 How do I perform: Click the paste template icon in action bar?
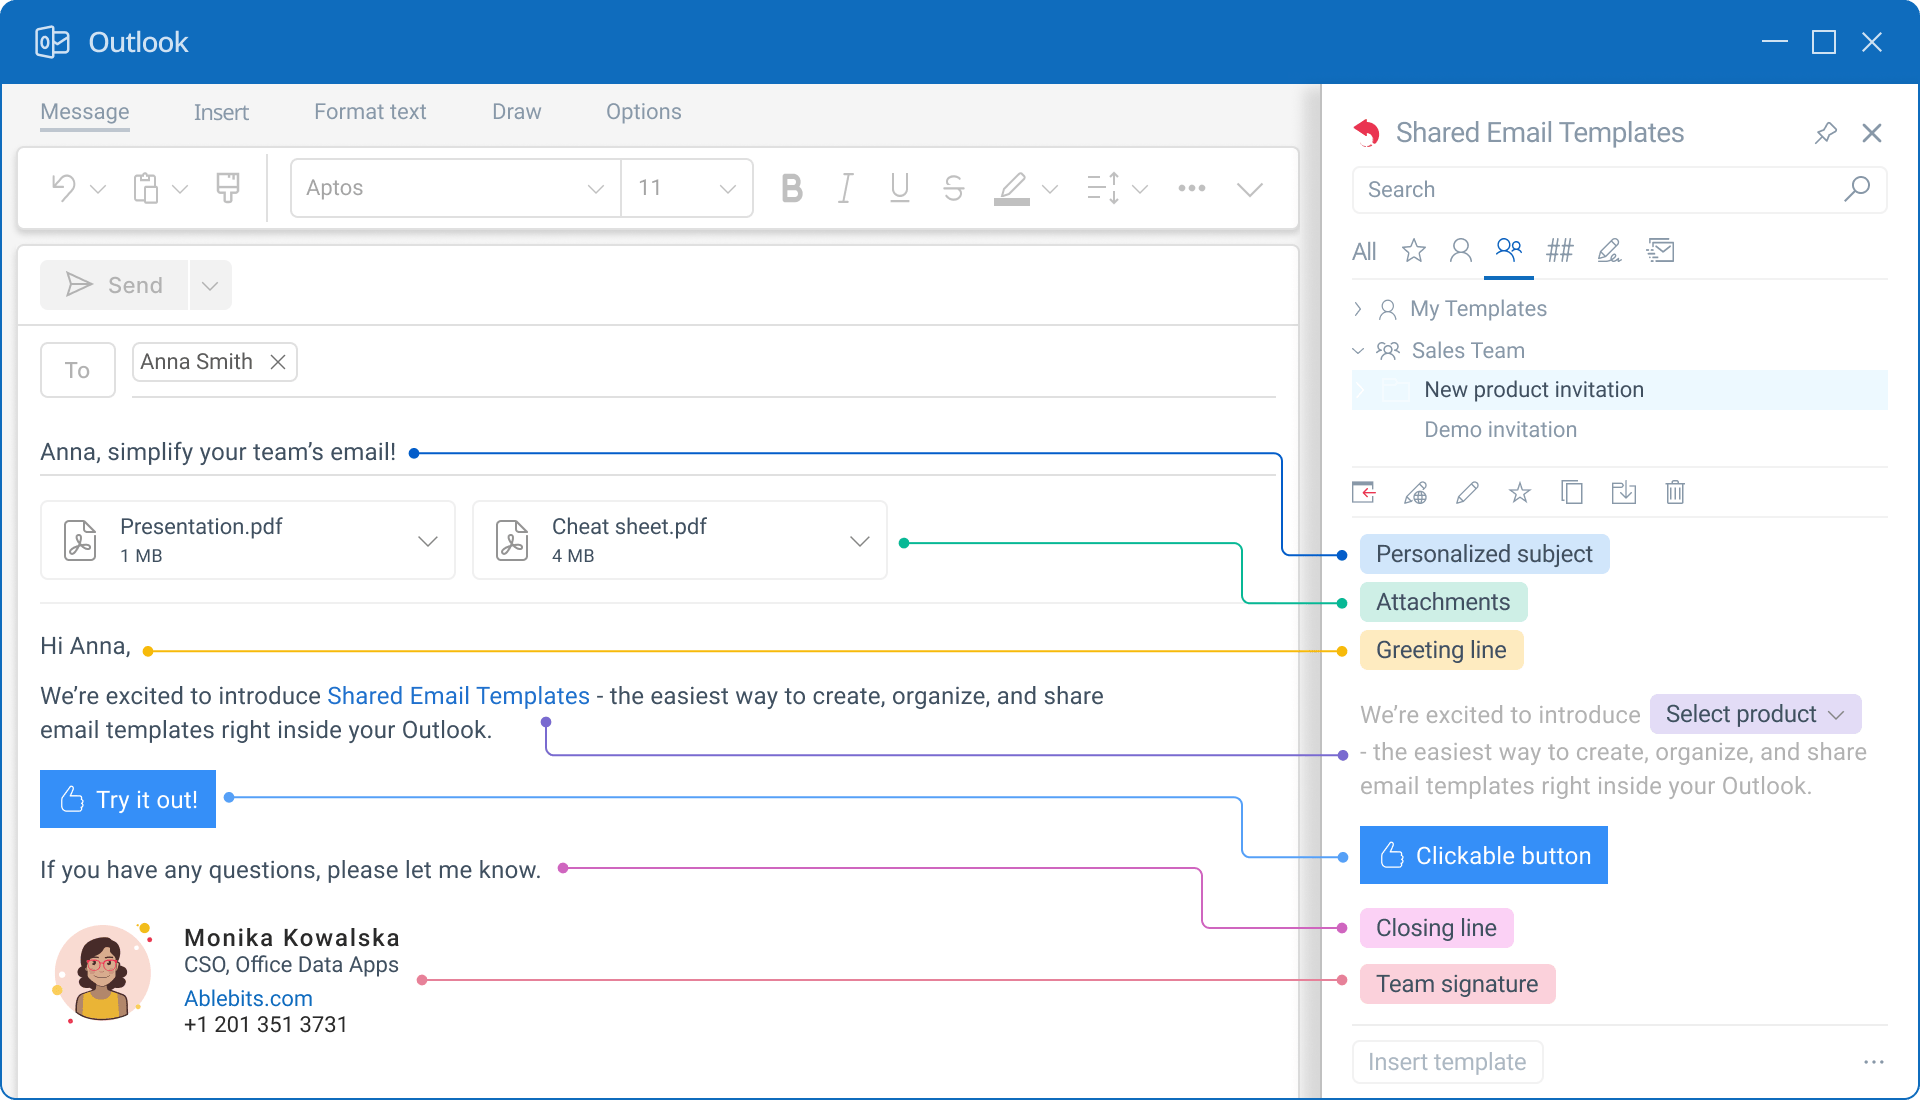1364,492
